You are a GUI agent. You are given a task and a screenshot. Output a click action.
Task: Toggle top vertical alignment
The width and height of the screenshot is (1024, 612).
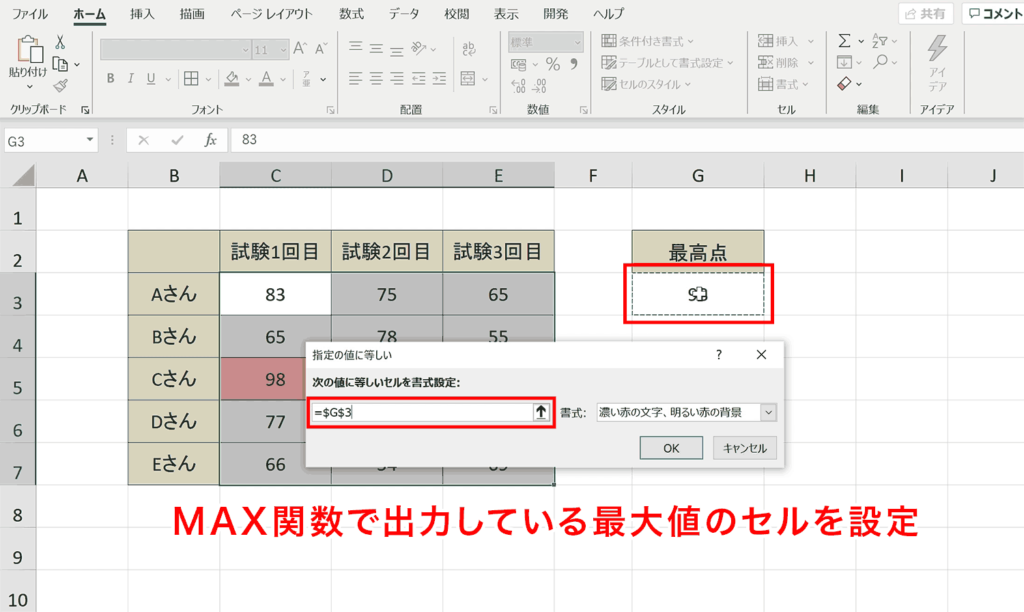pyautogui.click(x=355, y=49)
